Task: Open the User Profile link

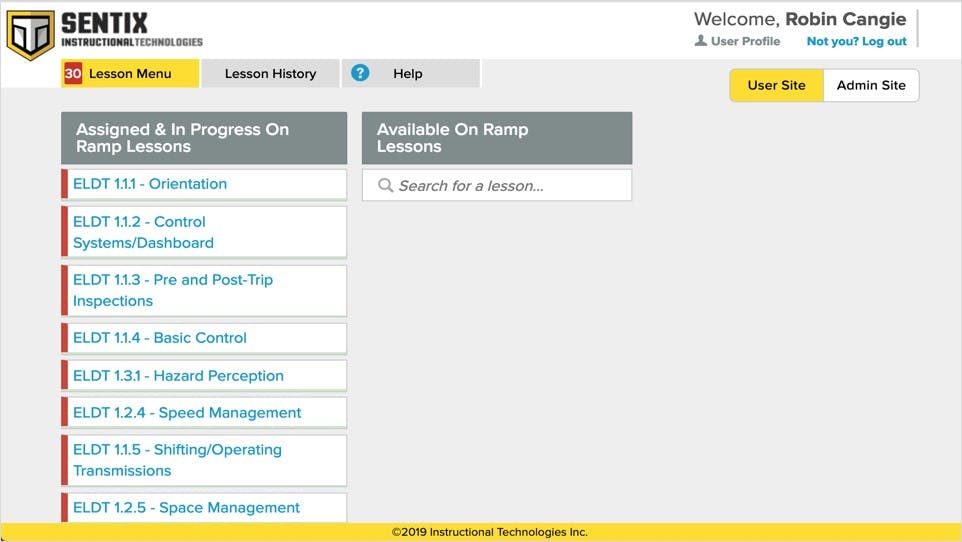Action: [745, 41]
